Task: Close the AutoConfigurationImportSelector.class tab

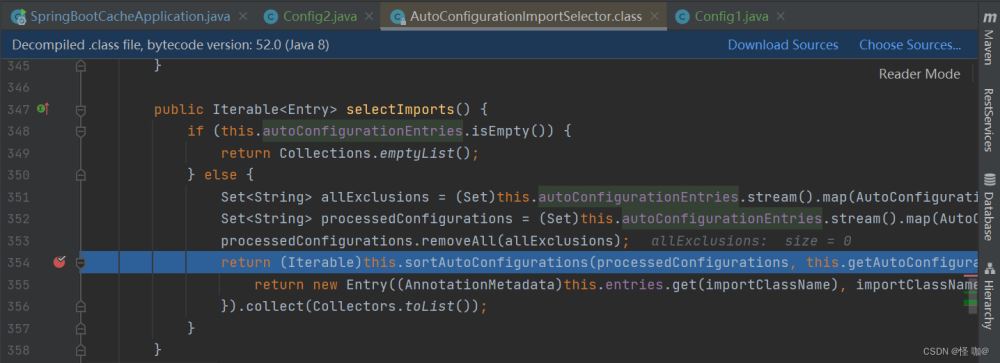Action: click(x=654, y=17)
